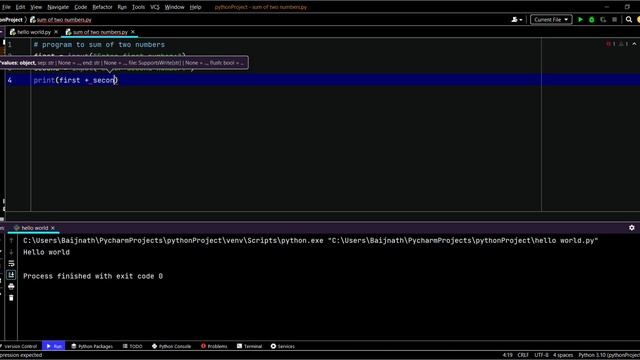Run with coverage icon in toolbar
Screen dimensions: 640x360
(x=603, y=20)
